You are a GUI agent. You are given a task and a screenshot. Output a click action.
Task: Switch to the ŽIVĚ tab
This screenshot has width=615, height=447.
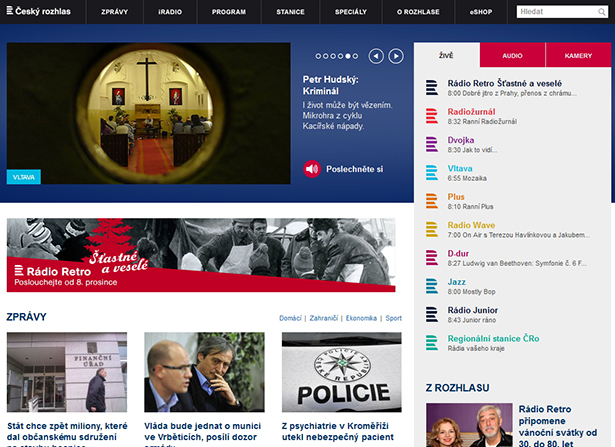446,55
